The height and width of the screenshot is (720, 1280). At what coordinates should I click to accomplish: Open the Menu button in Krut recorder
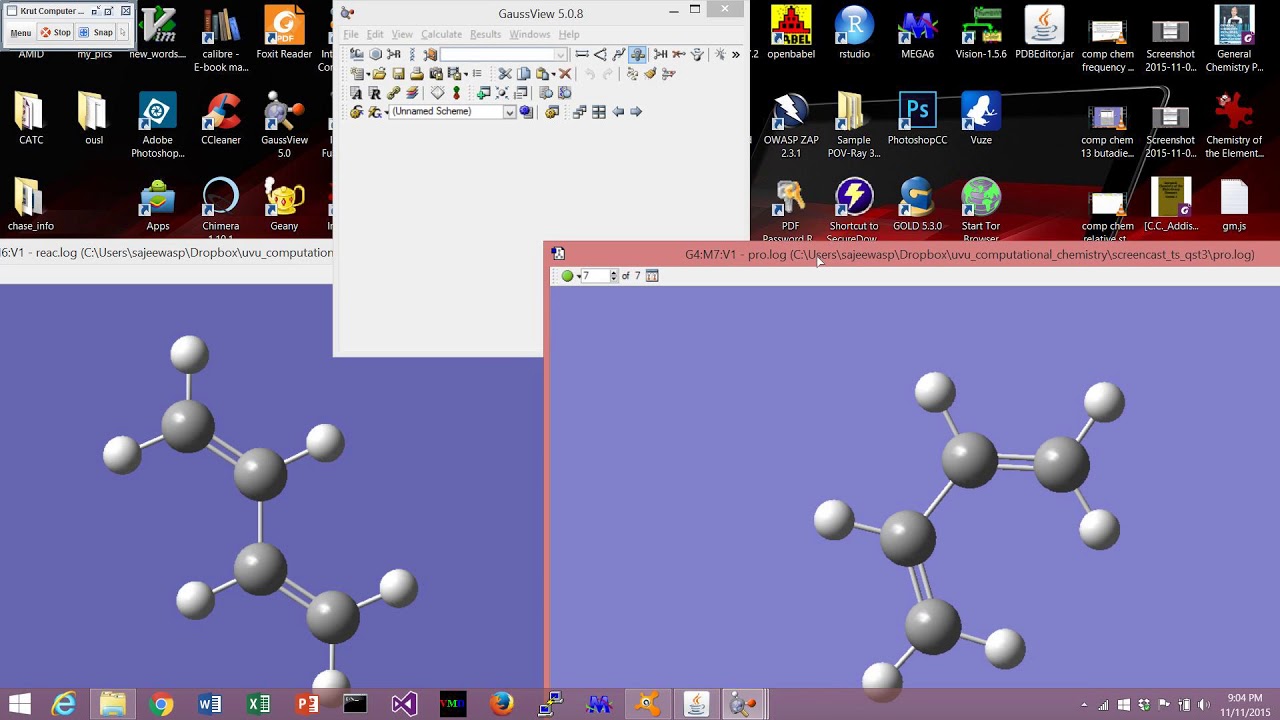[21, 32]
